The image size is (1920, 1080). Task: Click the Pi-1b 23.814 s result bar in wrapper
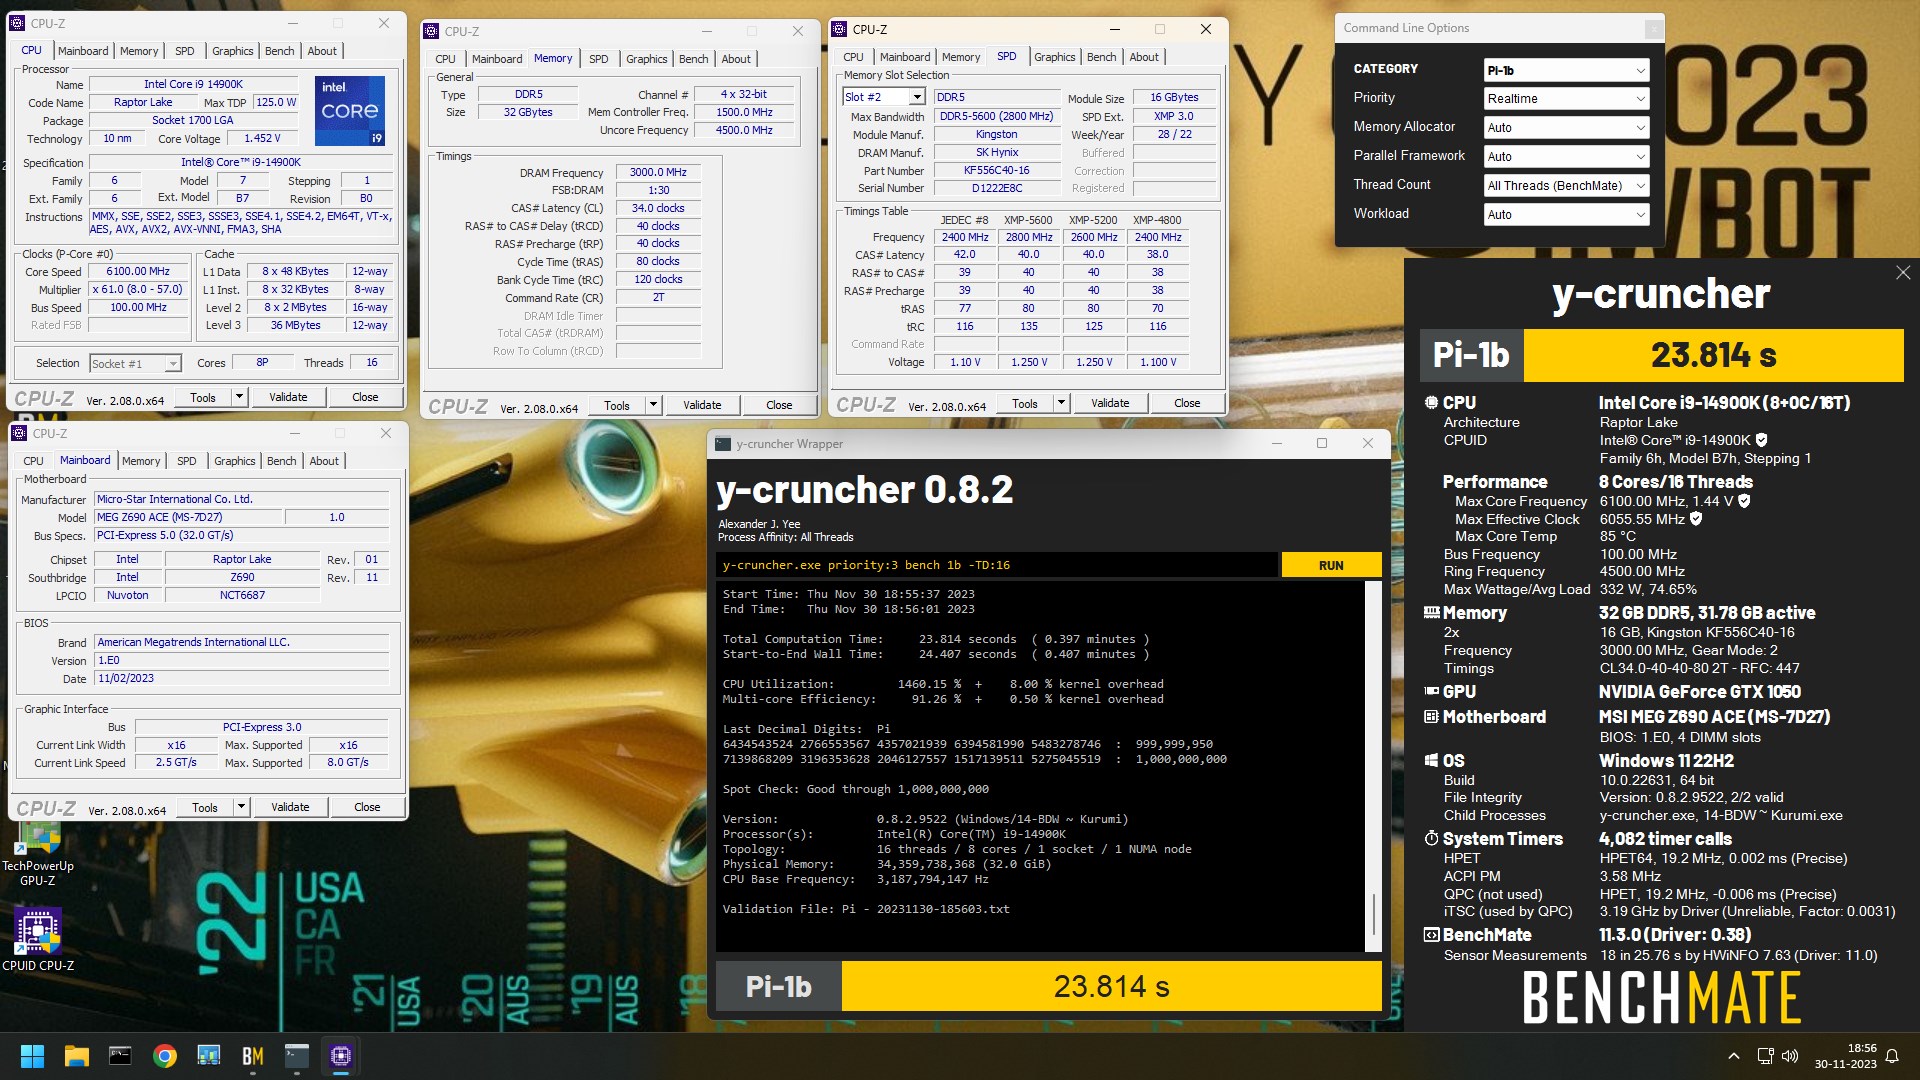[x=1049, y=986]
